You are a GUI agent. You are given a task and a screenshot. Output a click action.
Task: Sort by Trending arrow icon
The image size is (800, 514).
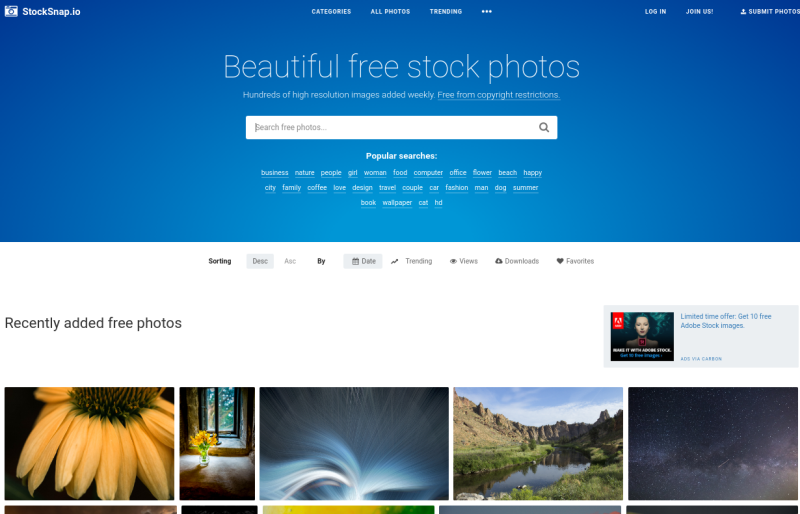tap(394, 261)
